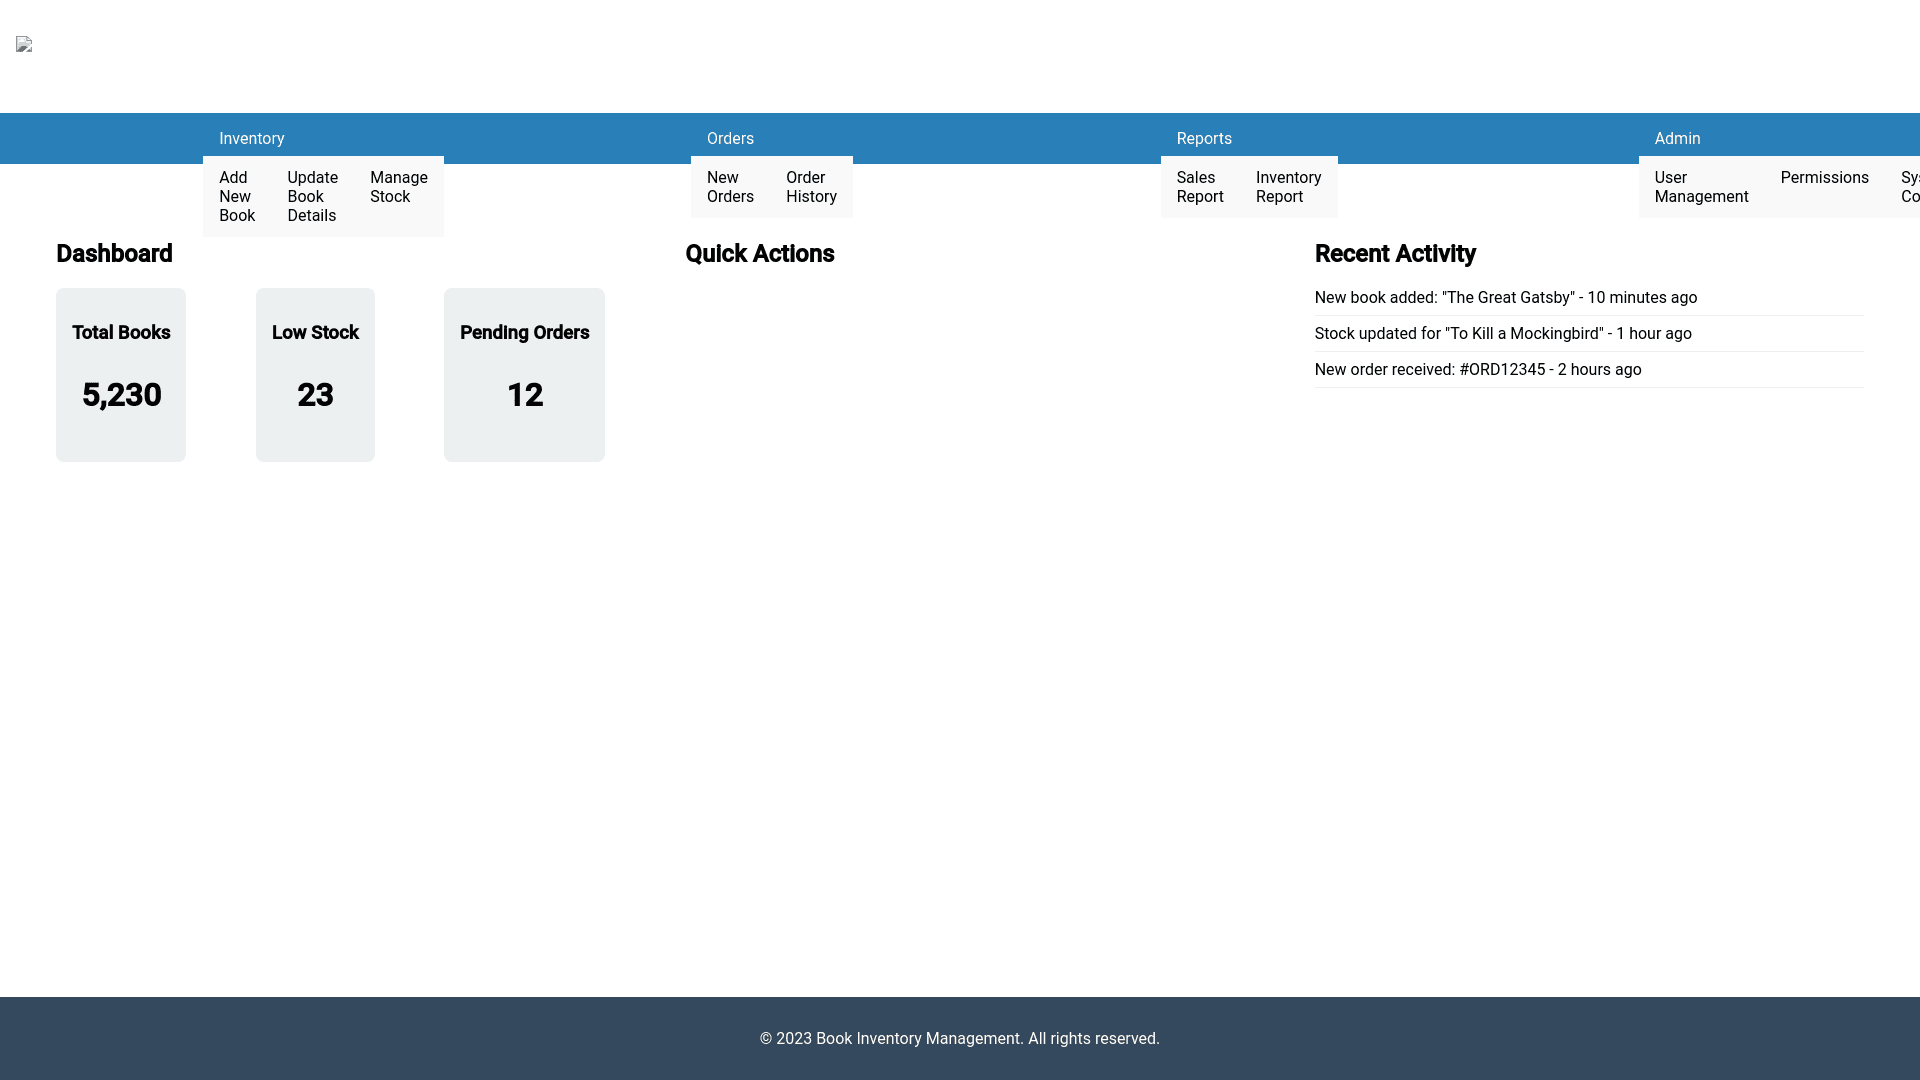Viewport: 1920px width, 1080px height.
Task: Open the Orders menu
Action: [x=730, y=139]
